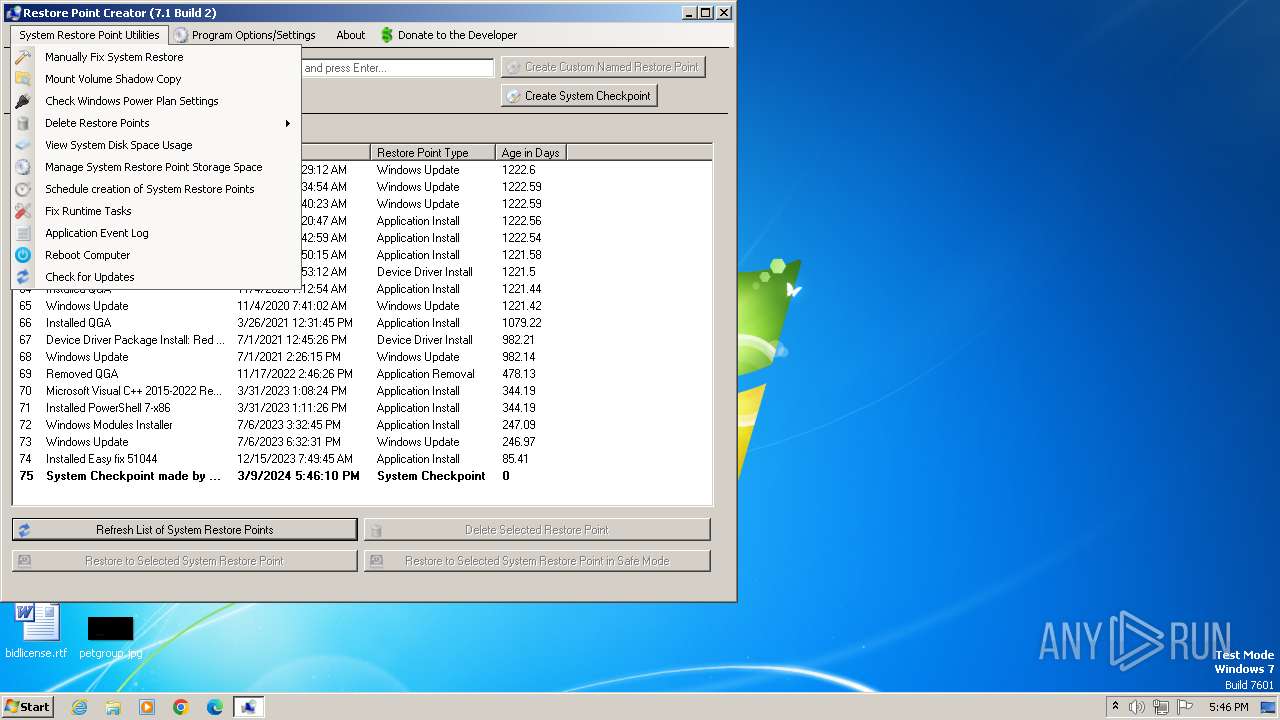
Task: Click Create System Checkpoint button
Action: (x=579, y=96)
